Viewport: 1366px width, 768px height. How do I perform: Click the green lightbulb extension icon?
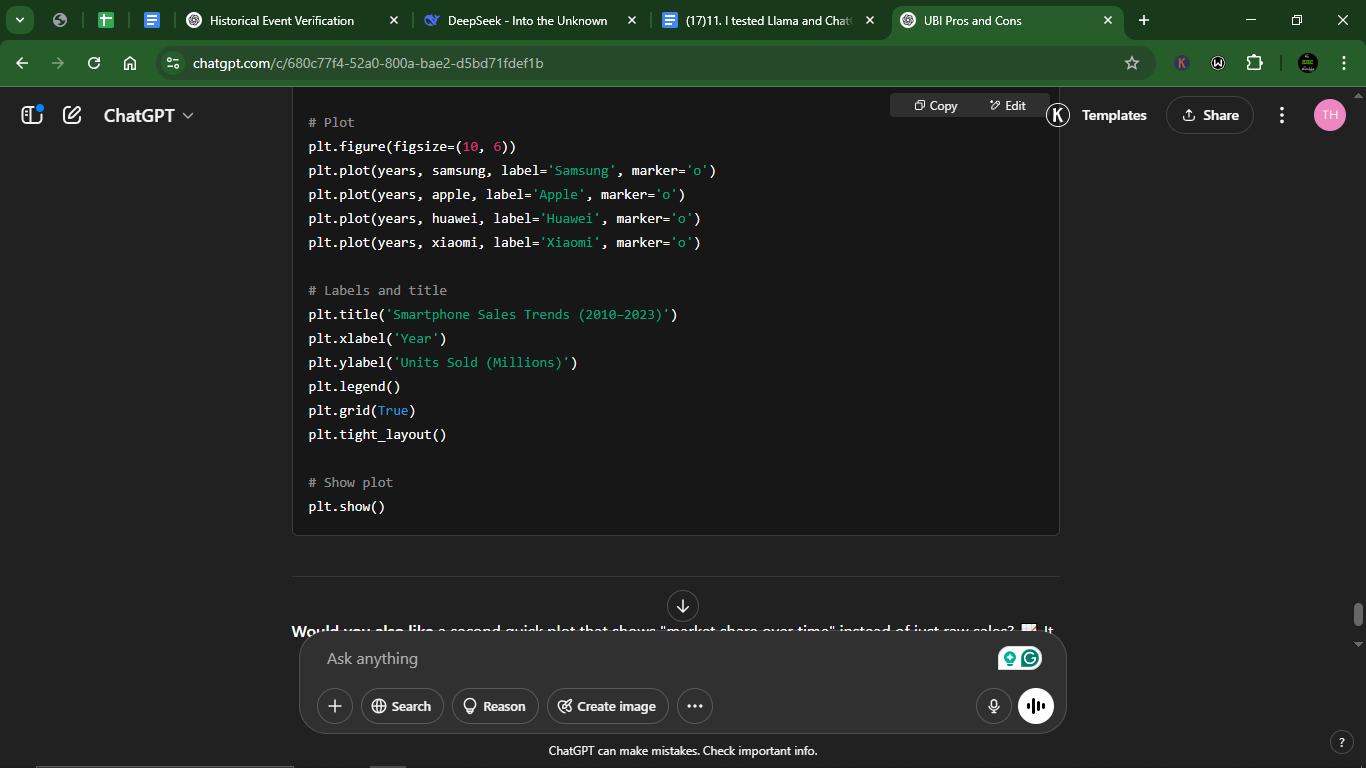point(1009,658)
